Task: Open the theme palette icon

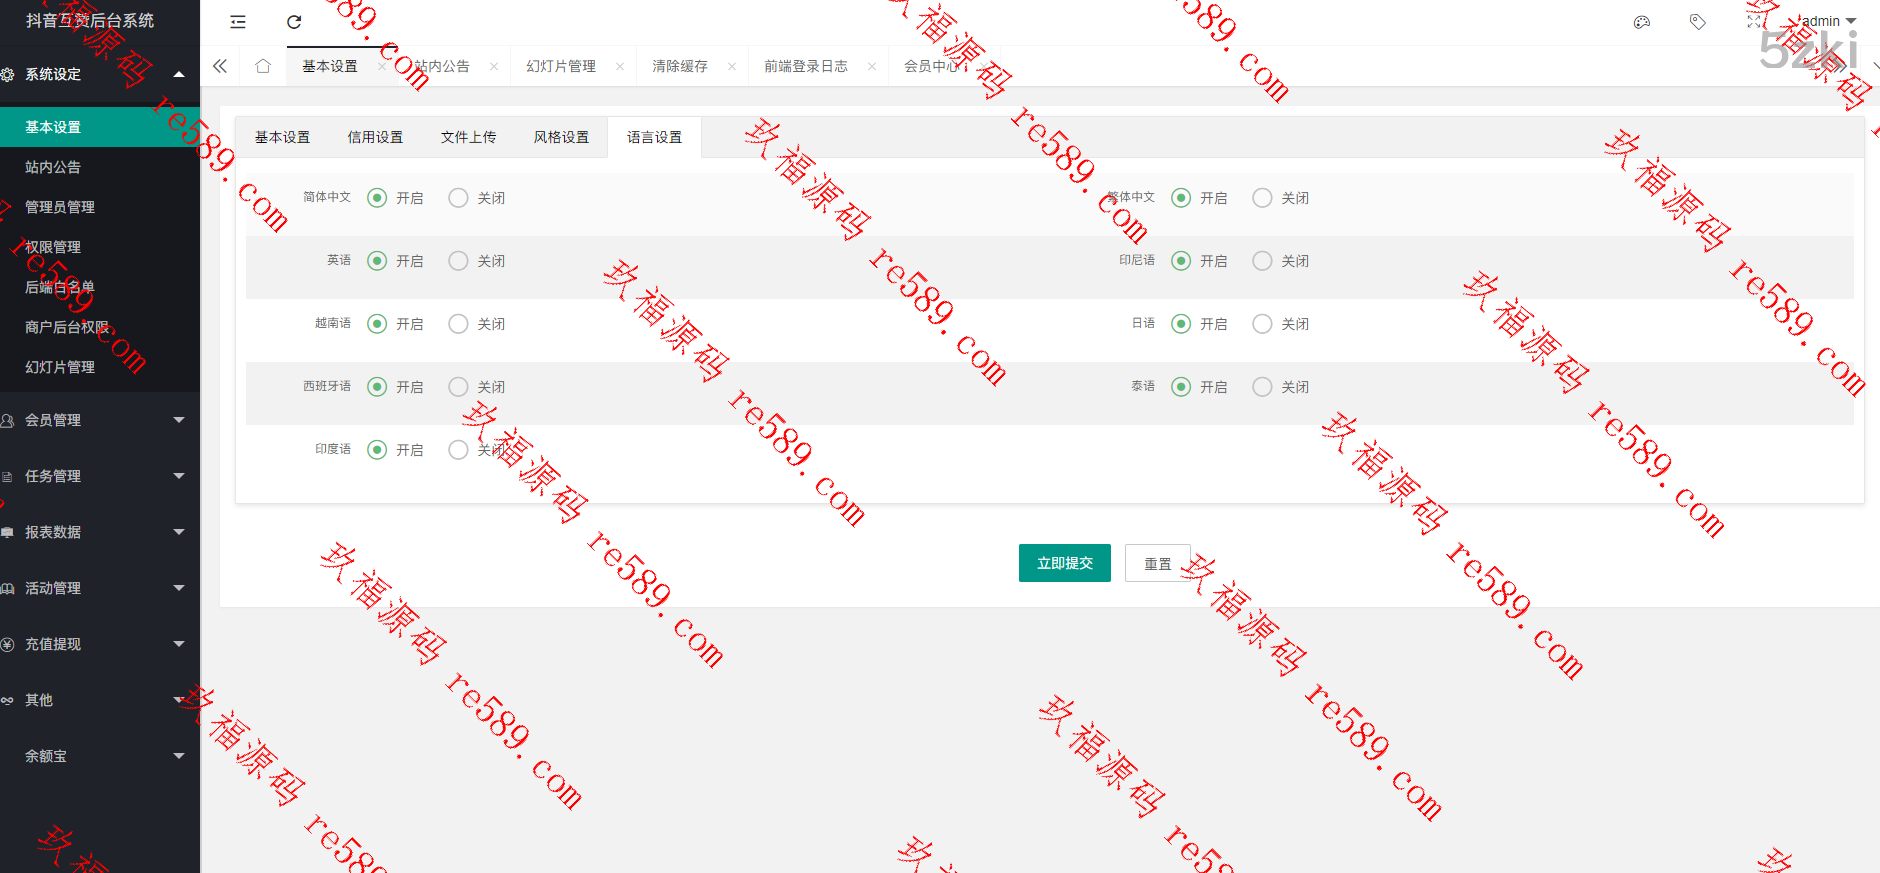Action: [1641, 22]
